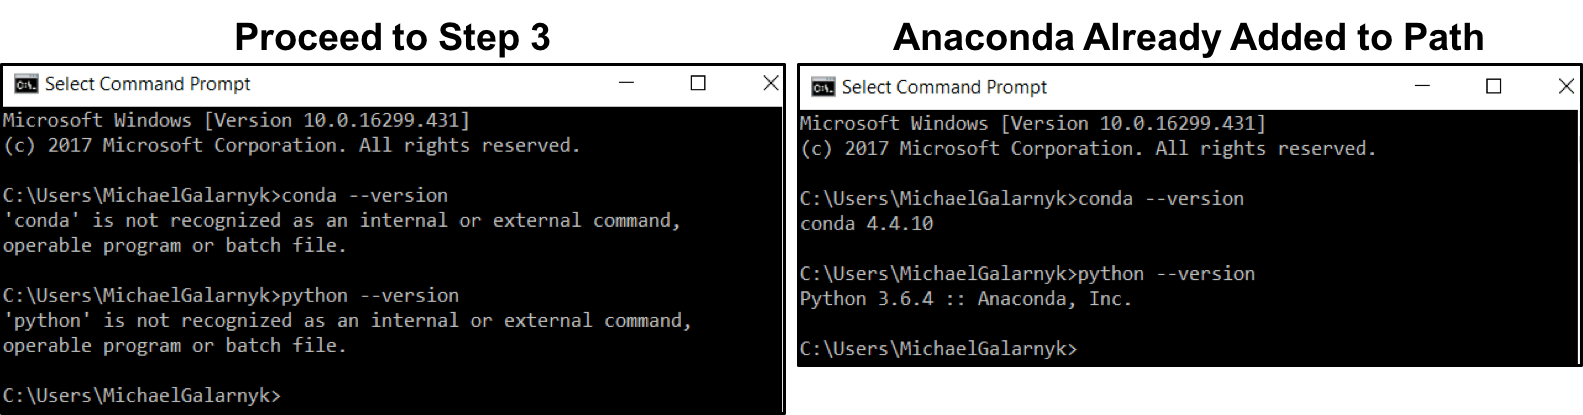Maximize the window showing conda 4.4.10 output
This screenshot has width=1583, height=415.
(1494, 86)
